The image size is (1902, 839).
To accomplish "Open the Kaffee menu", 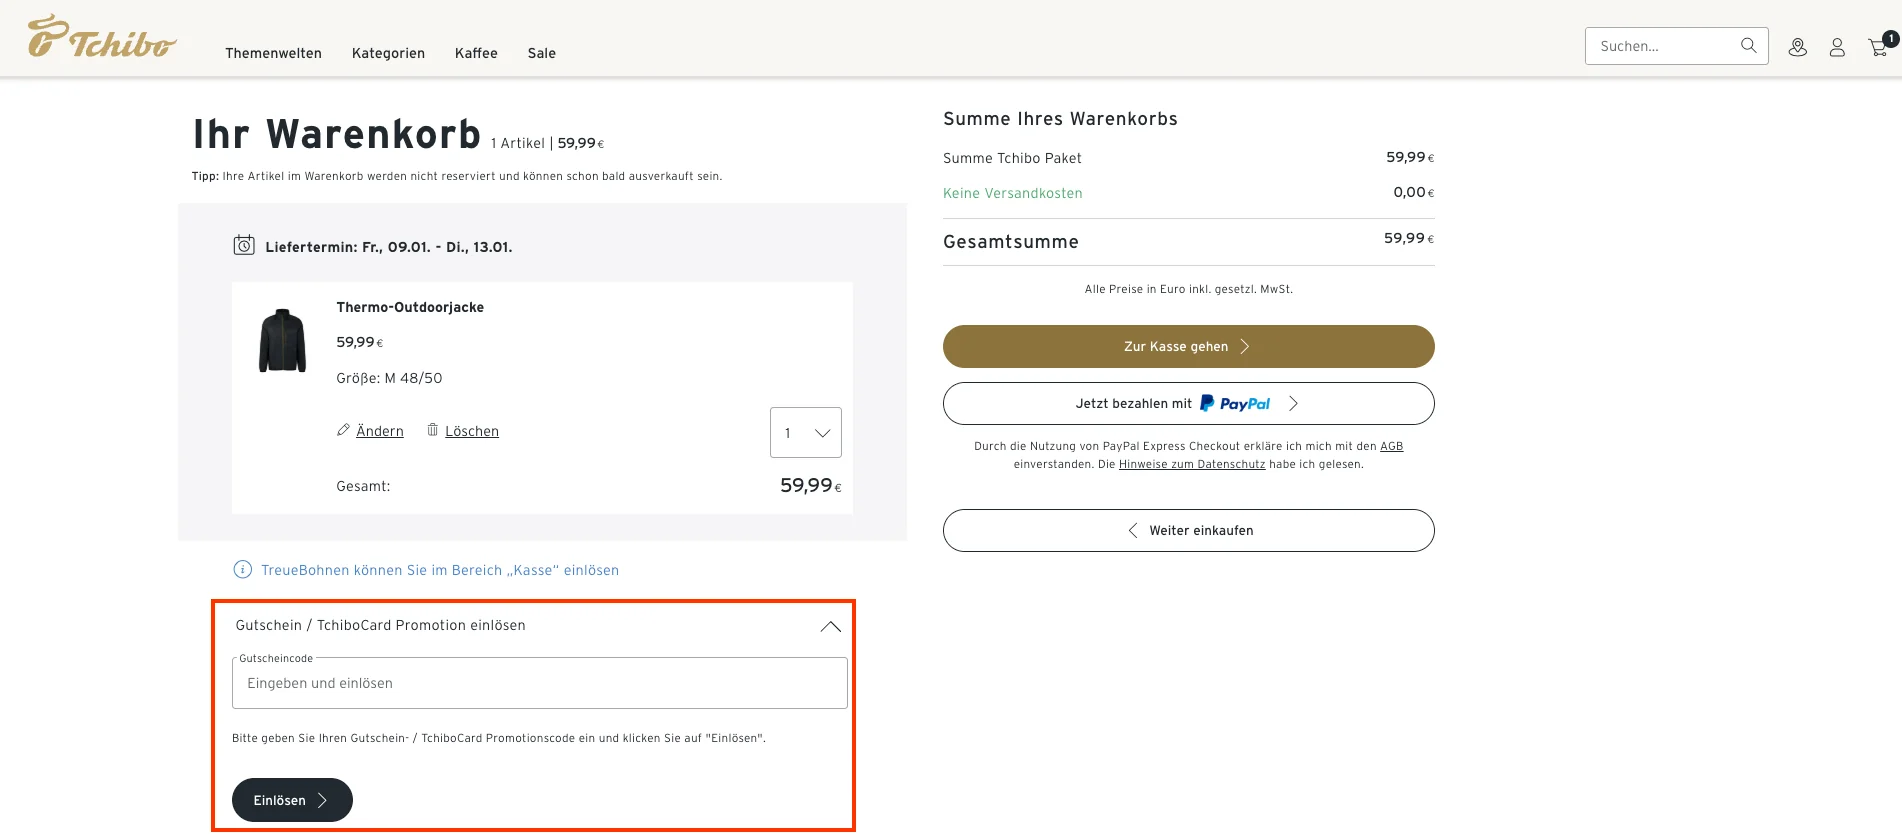I will point(476,53).
